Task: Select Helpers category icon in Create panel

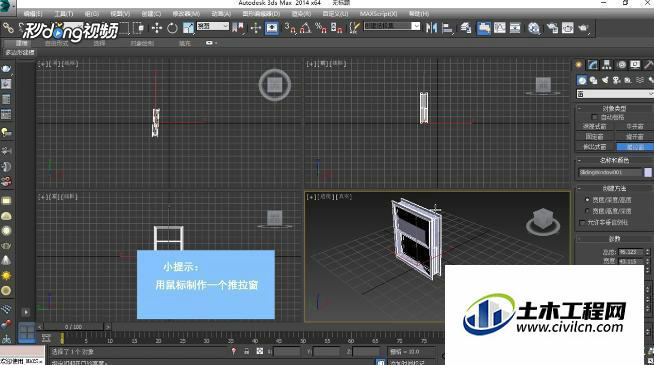Action: 628,80
